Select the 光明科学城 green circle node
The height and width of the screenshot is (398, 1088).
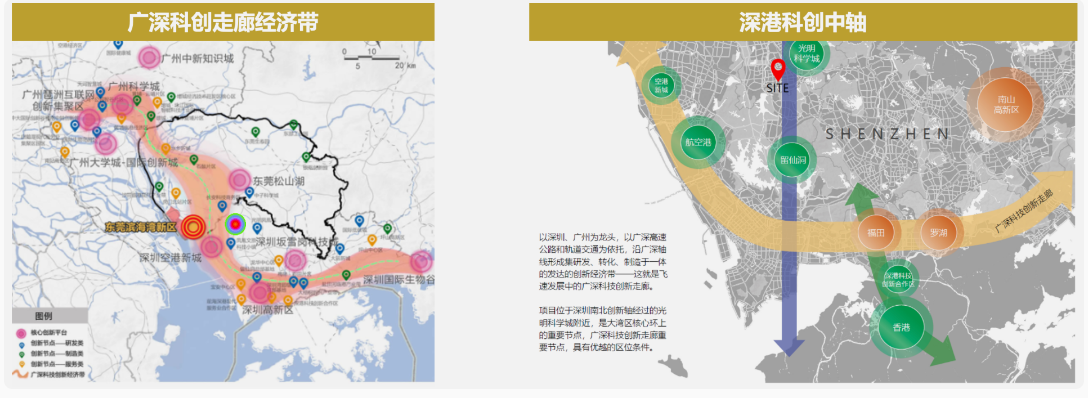click(x=806, y=54)
